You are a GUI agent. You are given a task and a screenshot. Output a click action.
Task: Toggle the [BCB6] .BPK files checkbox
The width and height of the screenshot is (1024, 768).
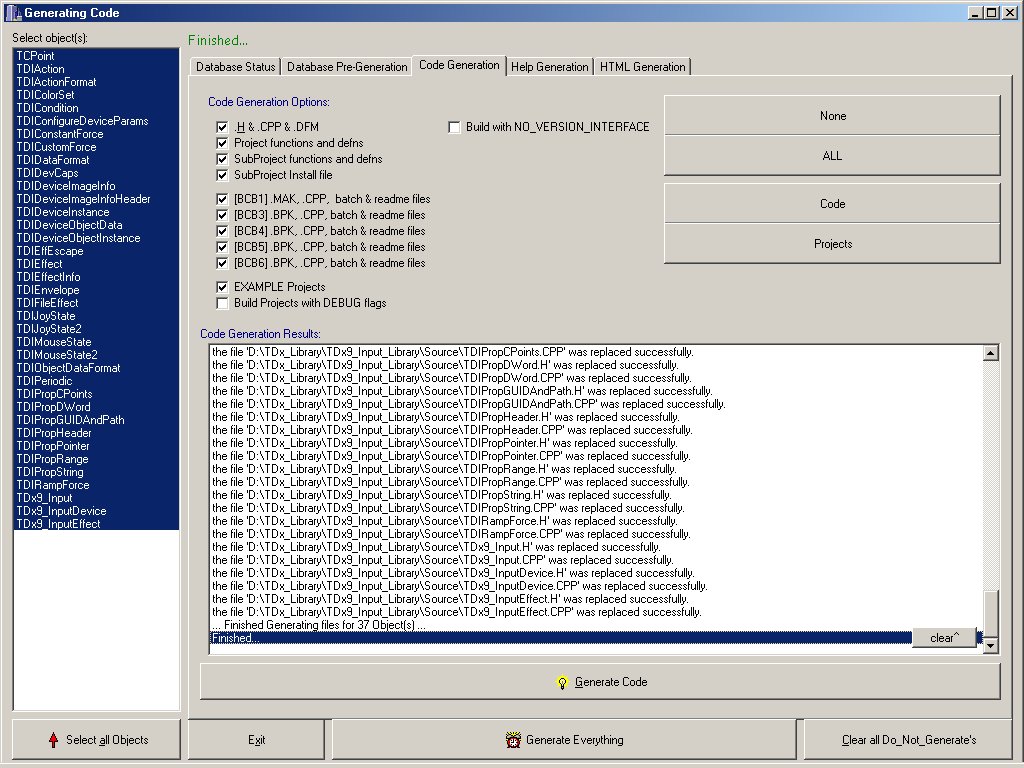pyautogui.click(x=222, y=263)
